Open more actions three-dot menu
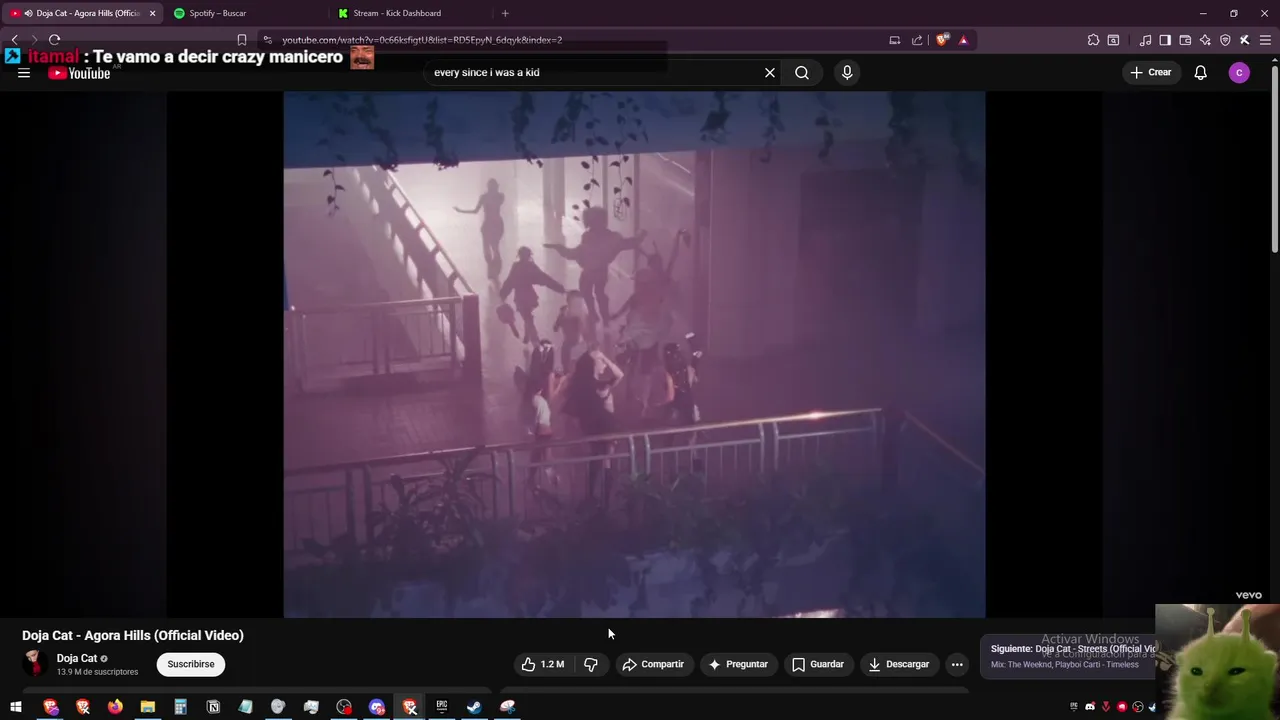1280x720 pixels. click(957, 664)
